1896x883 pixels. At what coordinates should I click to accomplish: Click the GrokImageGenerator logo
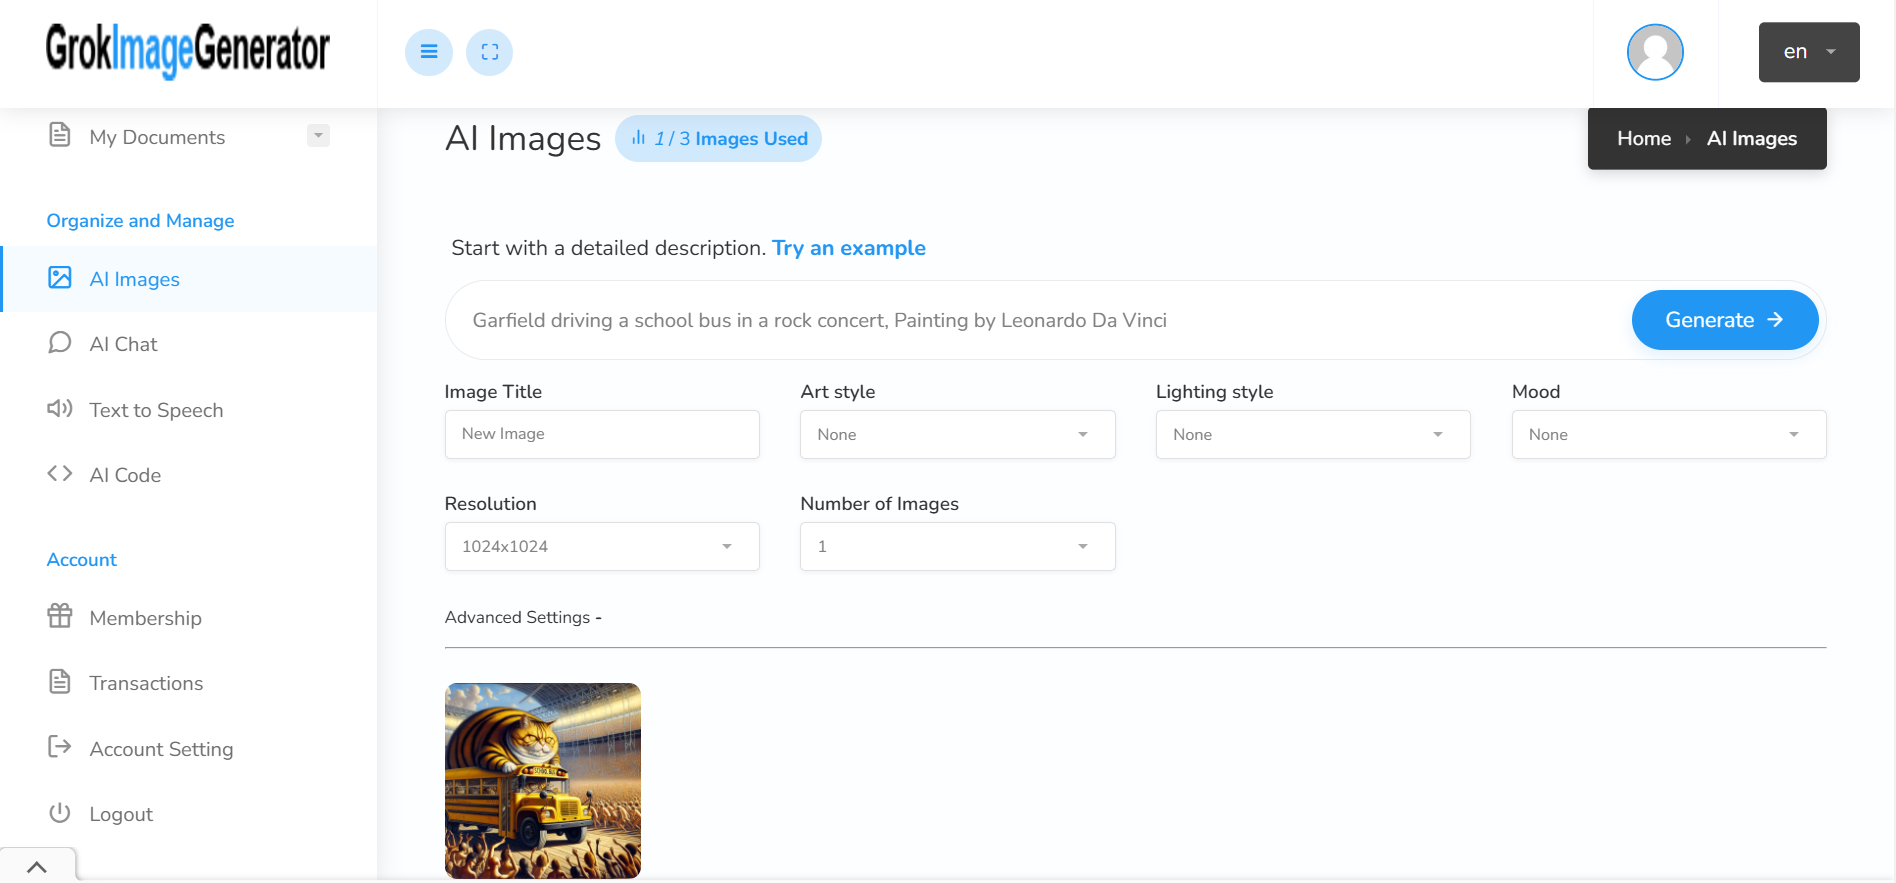tap(188, 50)
